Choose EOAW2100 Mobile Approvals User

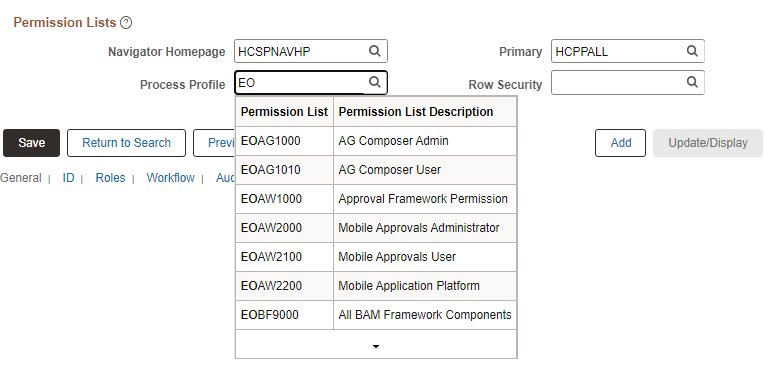[x=376, y=257]
